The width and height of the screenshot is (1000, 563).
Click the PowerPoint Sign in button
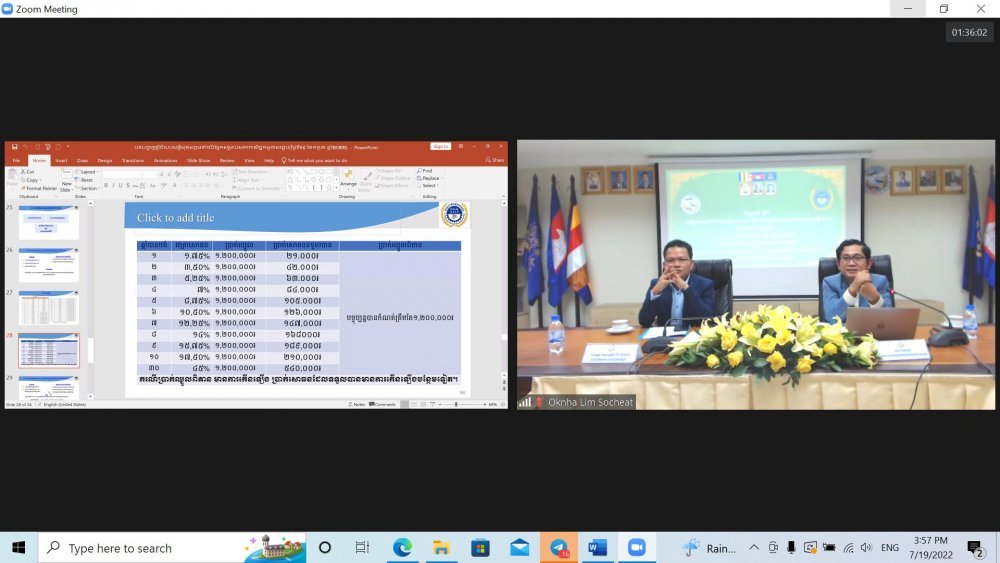(440, 146)
